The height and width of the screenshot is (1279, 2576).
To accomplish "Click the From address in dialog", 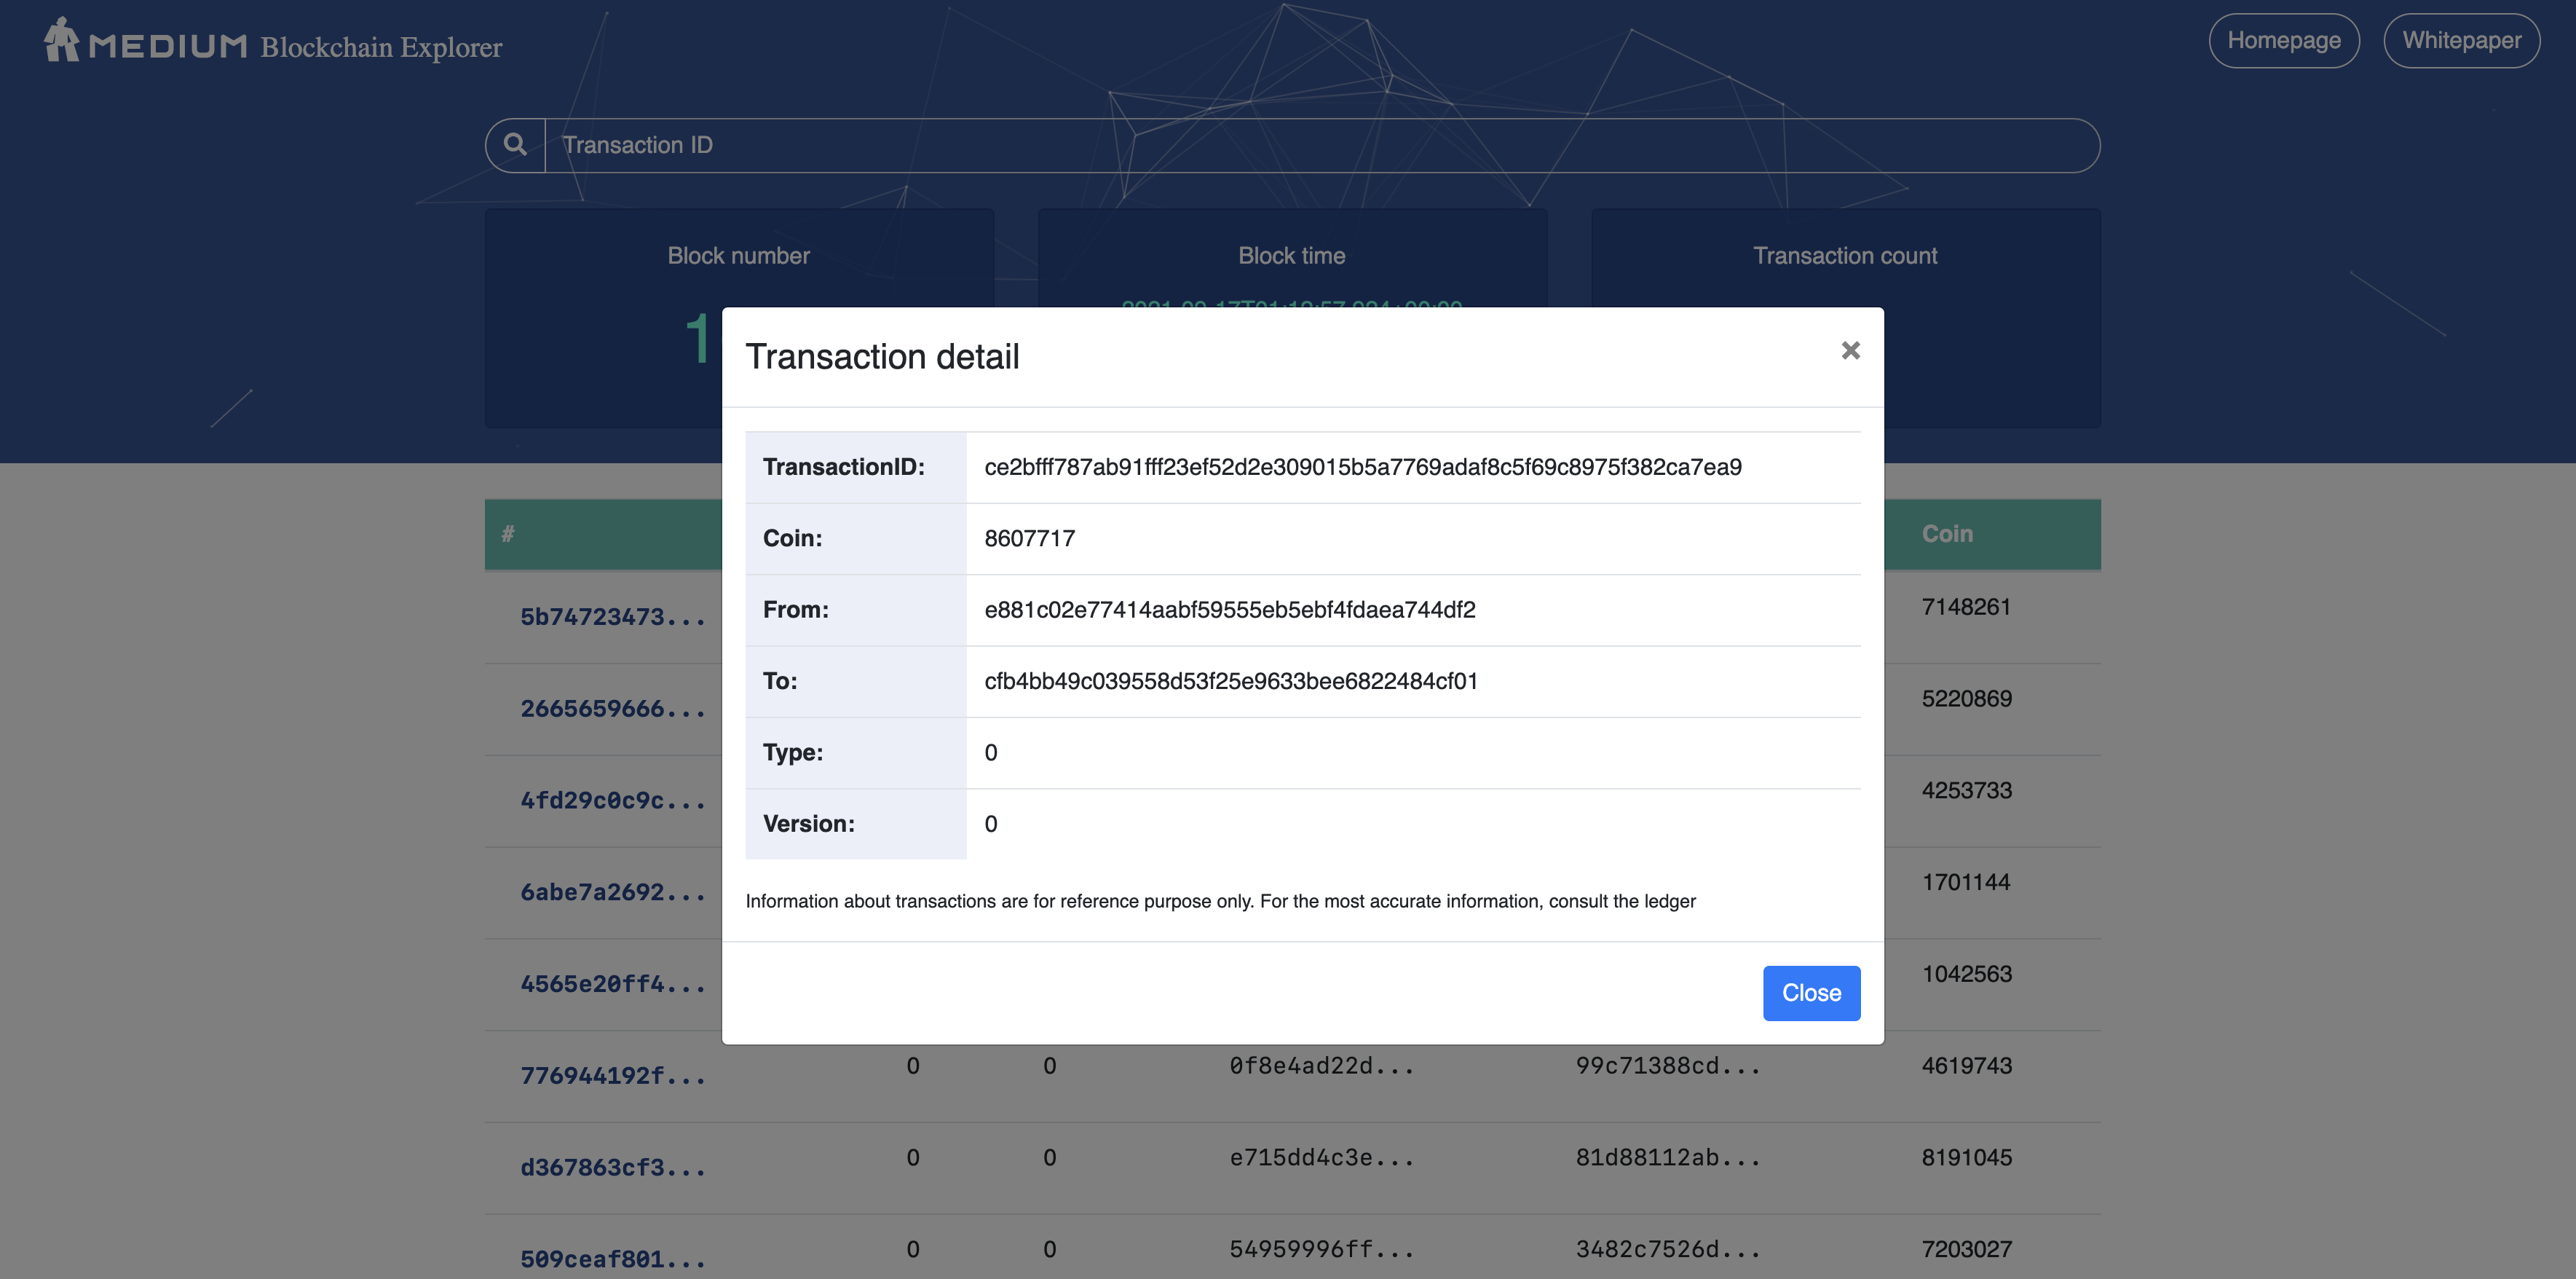I will coord(1229,610).
